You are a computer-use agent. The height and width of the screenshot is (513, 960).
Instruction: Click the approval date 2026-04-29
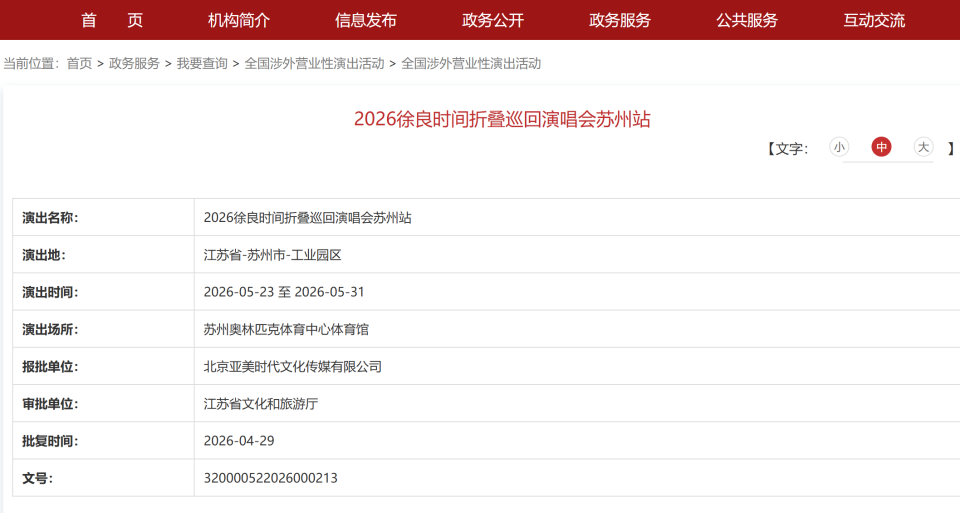[x=239, y=441]
